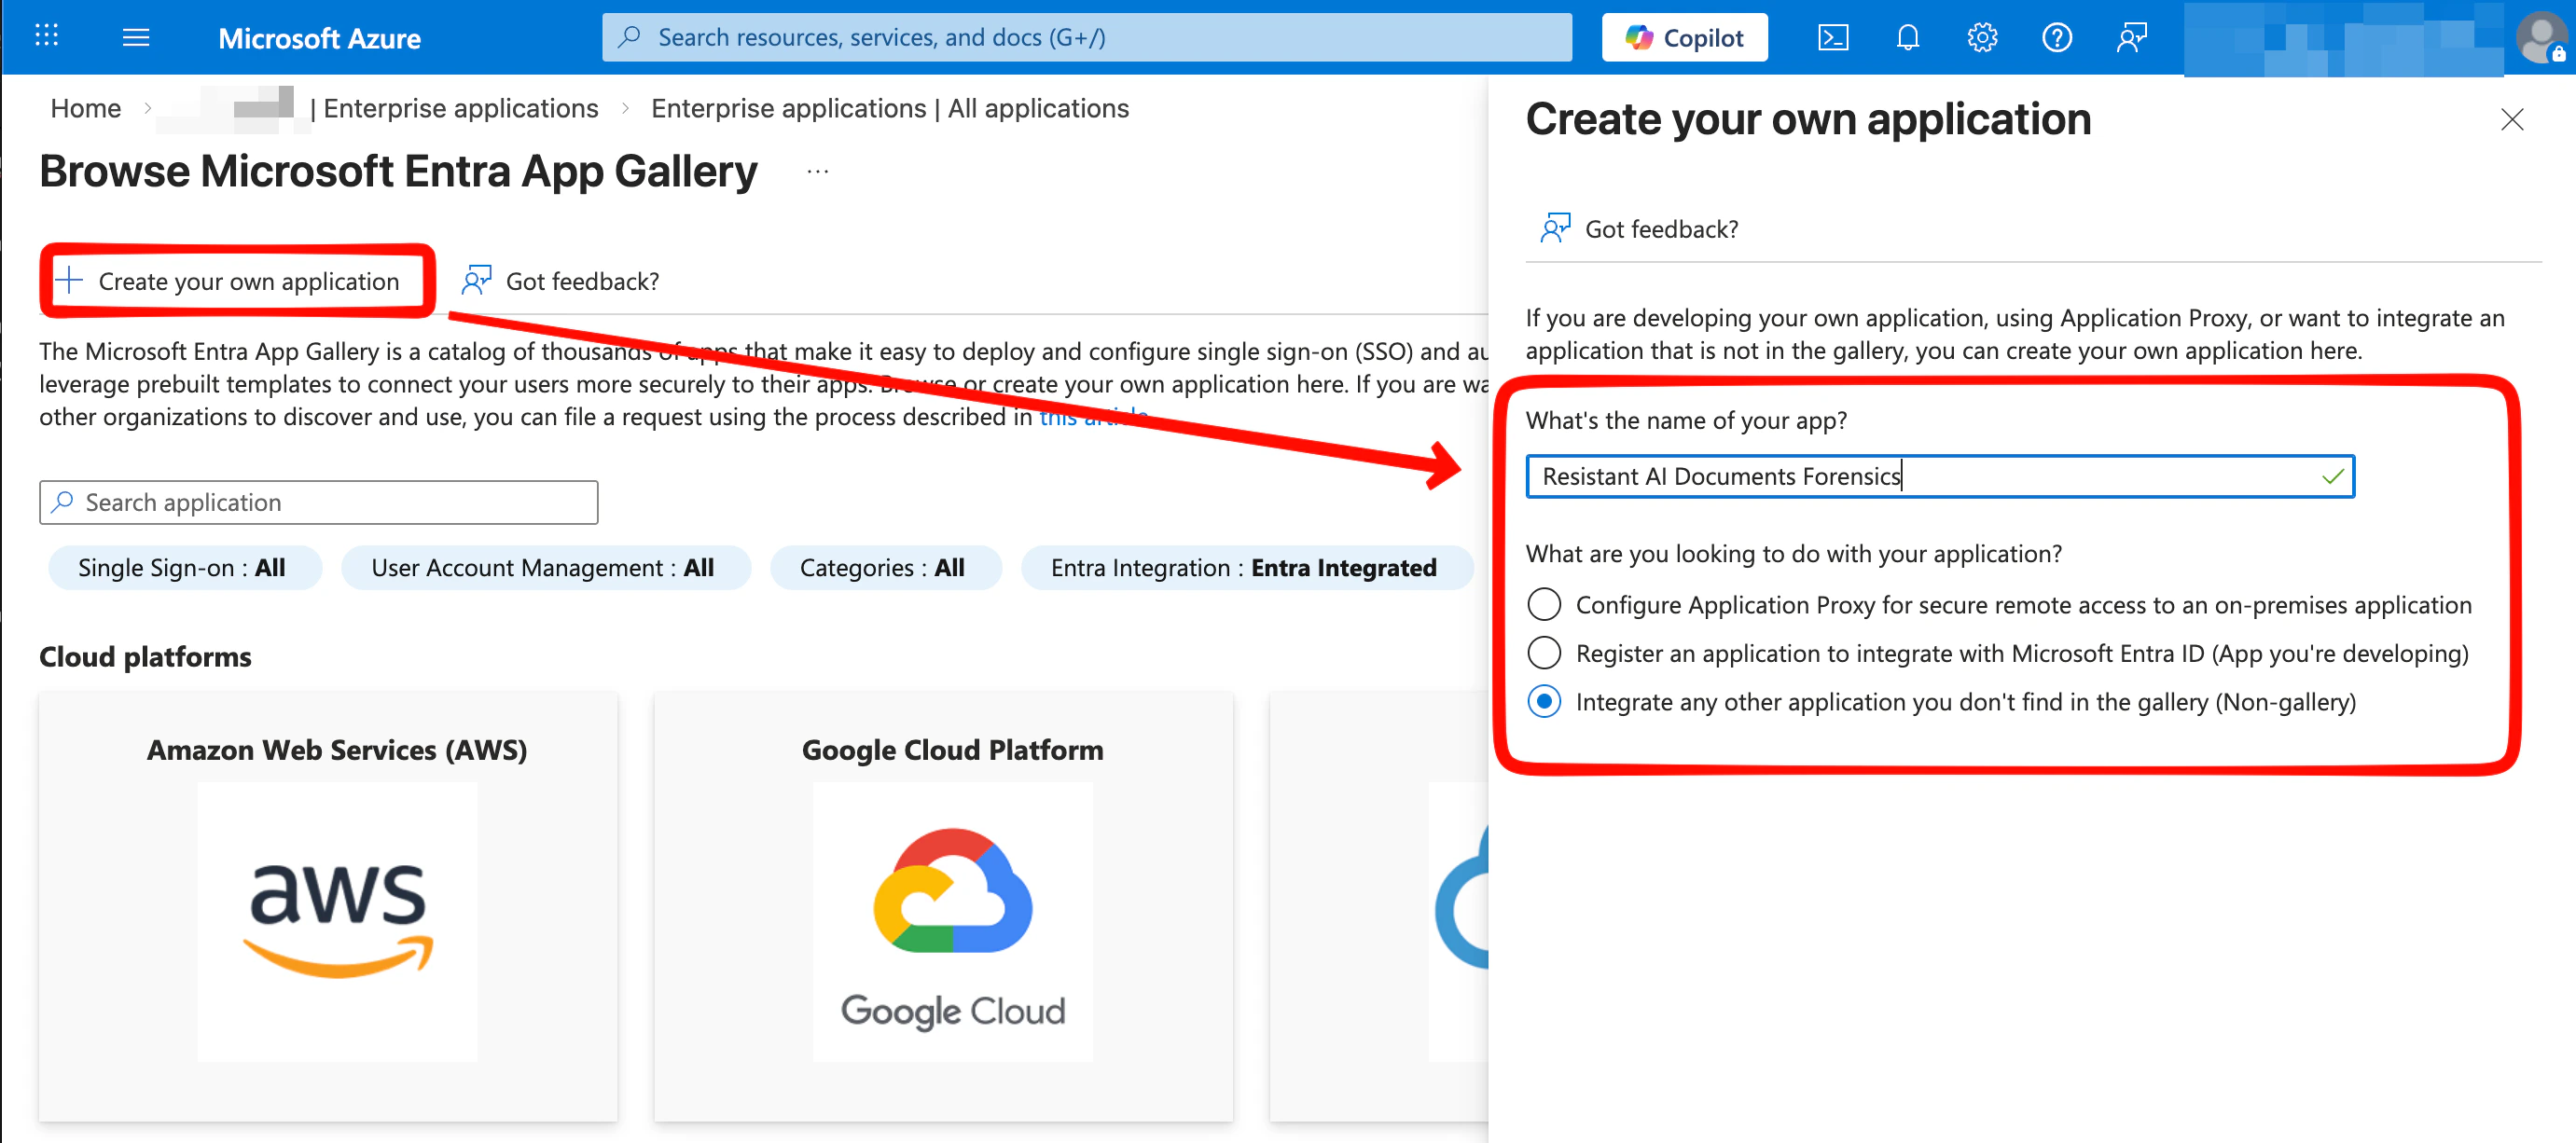This screenshot has width=2576, height=1143.
Task: Open the hamburger portal menu
Action: 135,37
